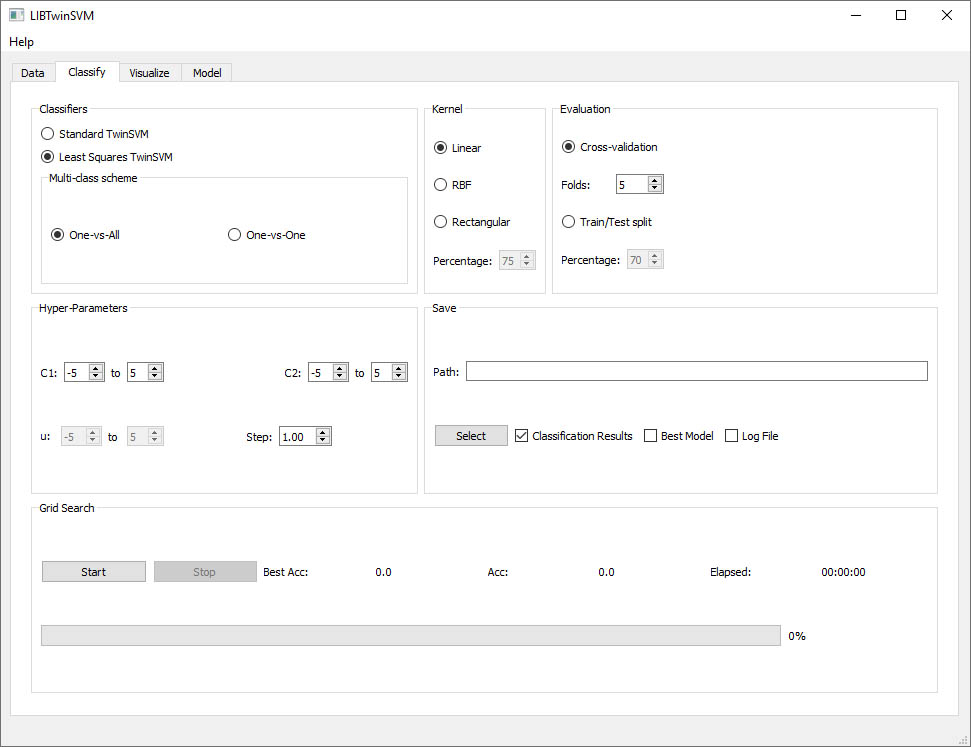The image size is (971, 747).
Task: Click the Step value field showing 1.00
Action: tap(297, 437)
